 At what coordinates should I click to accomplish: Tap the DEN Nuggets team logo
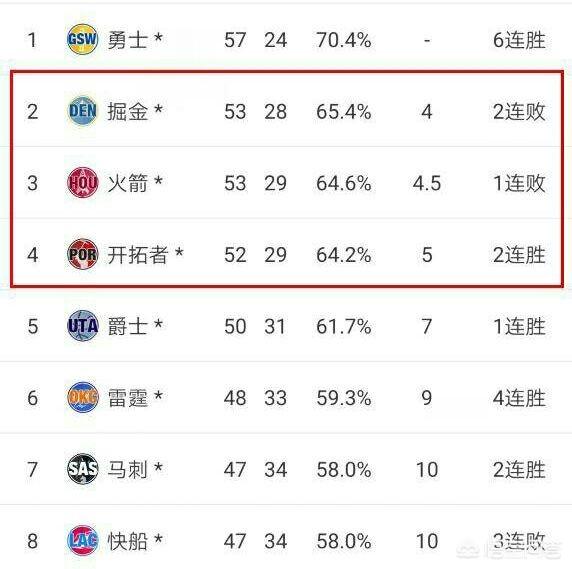83,111
